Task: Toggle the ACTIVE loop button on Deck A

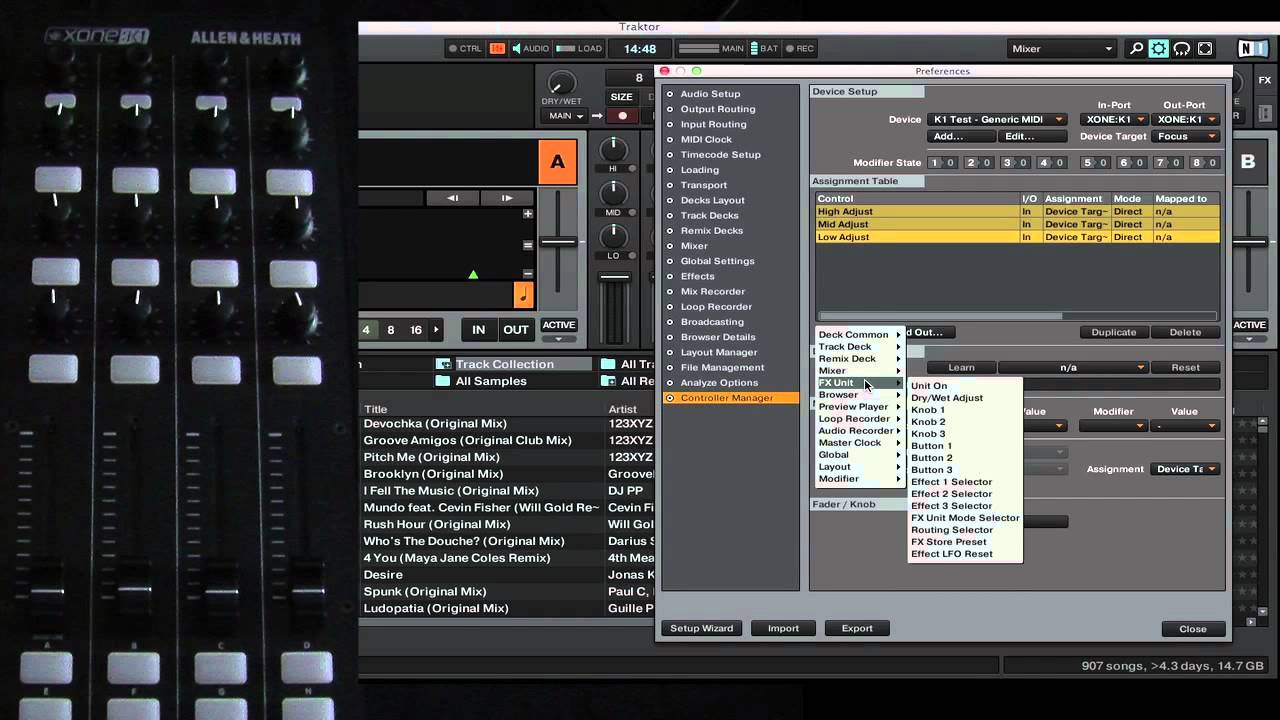Action: click(x=558, y=325)
